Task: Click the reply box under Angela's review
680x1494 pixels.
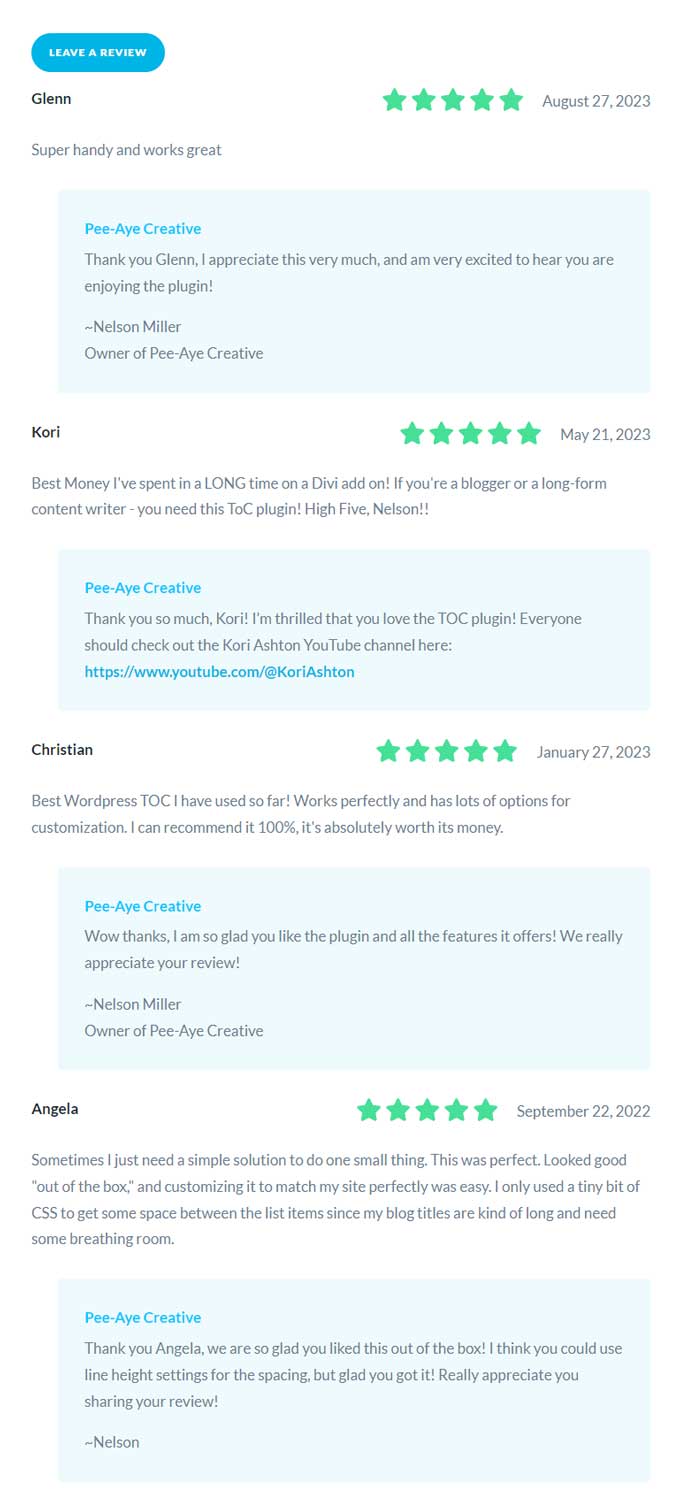Action: point(355,1385)
